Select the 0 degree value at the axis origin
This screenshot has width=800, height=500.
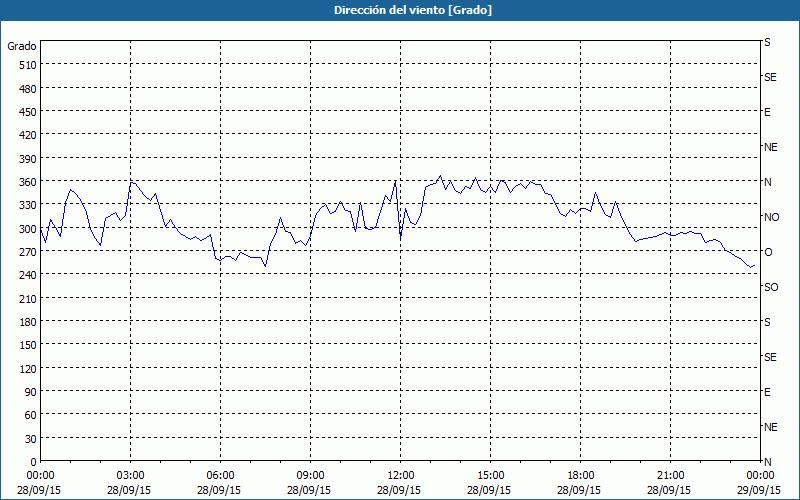coord(34,462)
